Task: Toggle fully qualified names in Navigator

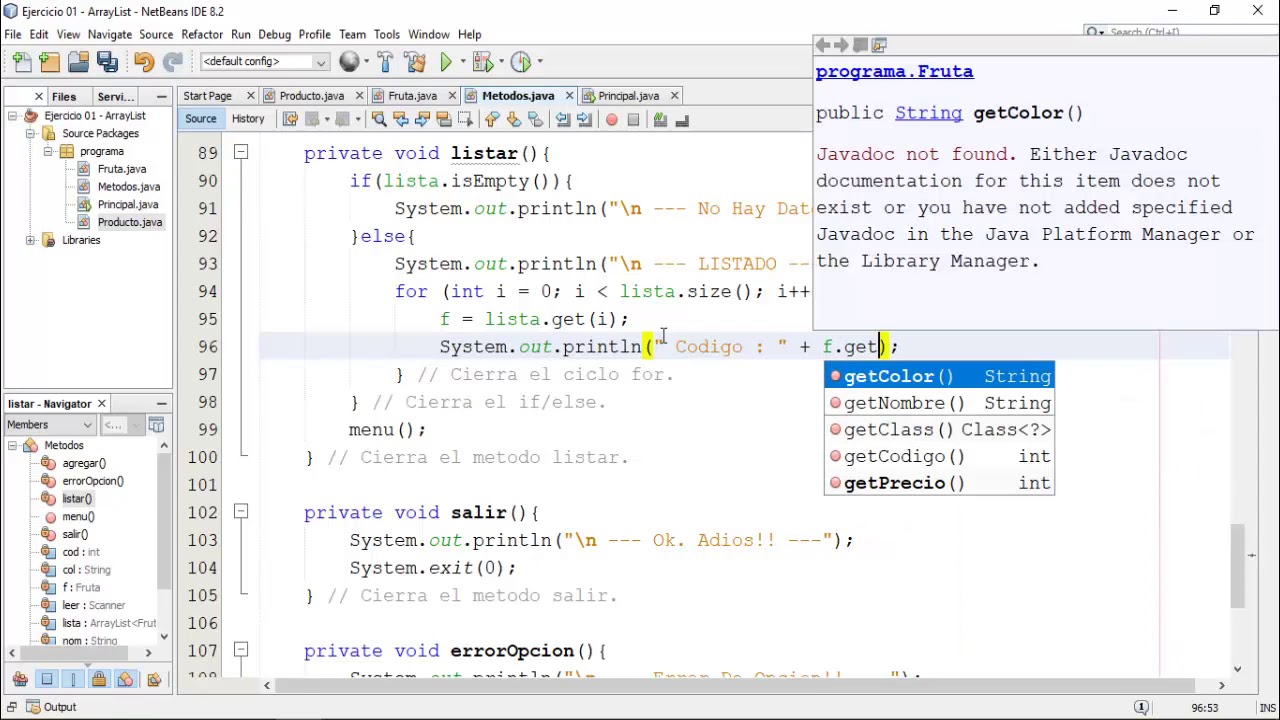Action: click(153, 680)
